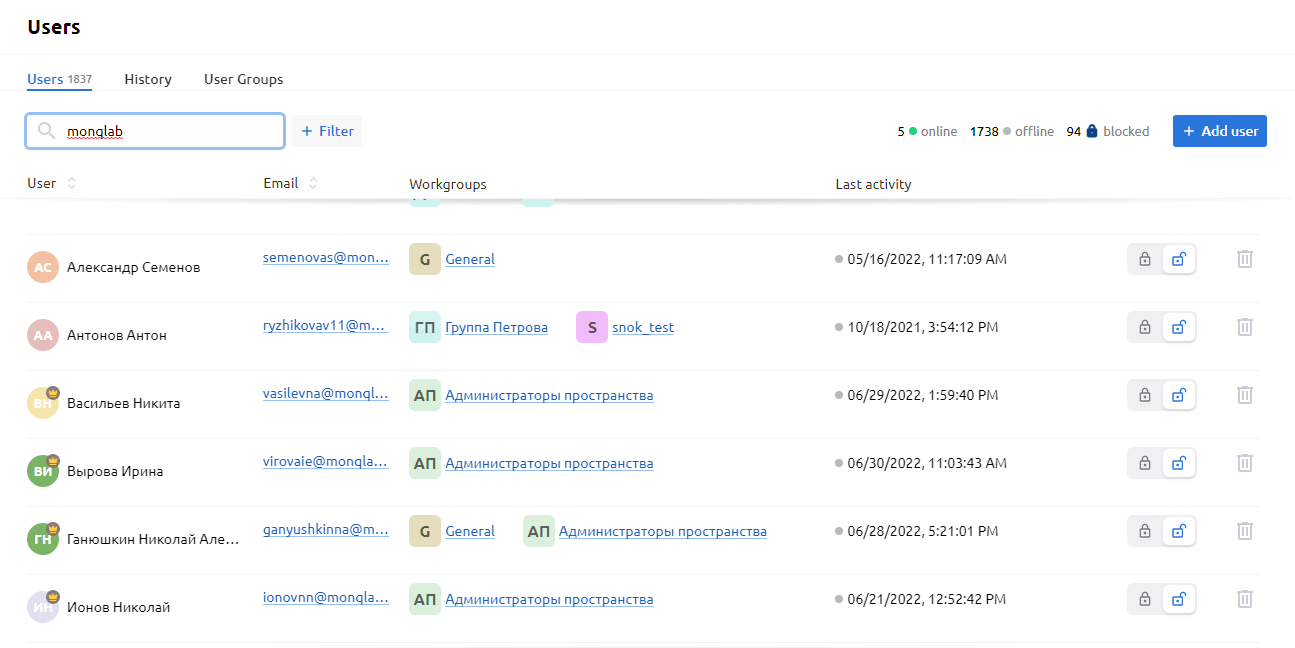This screenshot has height=648, width=1295.
Task: Open the Filter options
Action: point(327,131)
